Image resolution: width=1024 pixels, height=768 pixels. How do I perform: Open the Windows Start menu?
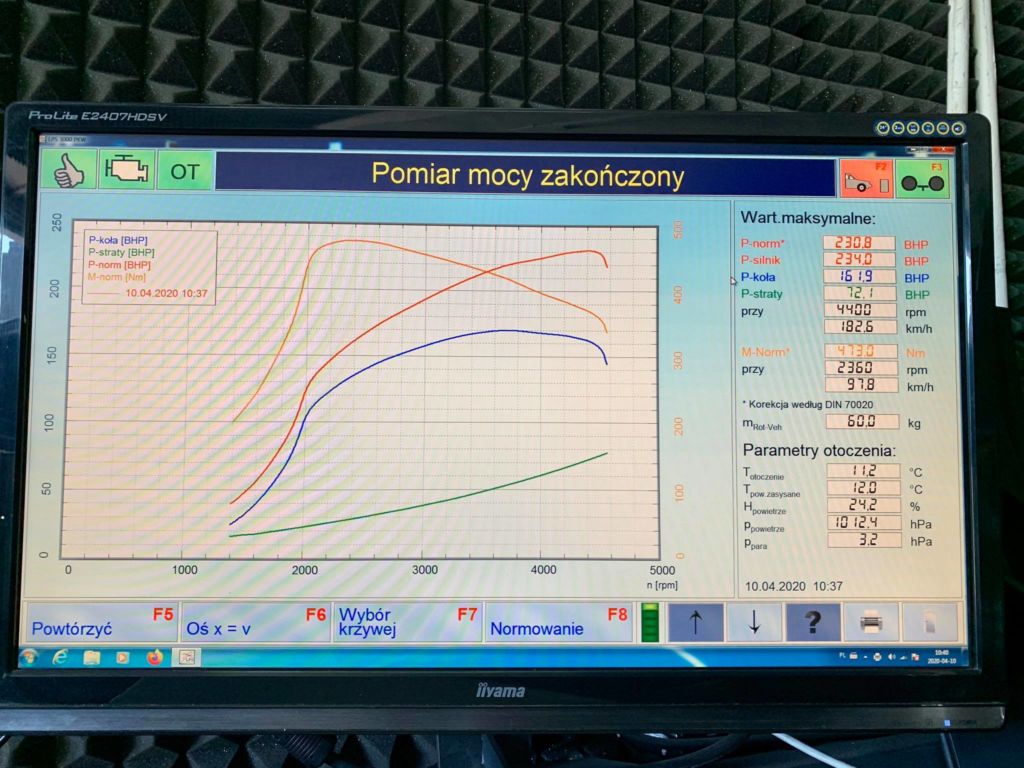(28, 658)
